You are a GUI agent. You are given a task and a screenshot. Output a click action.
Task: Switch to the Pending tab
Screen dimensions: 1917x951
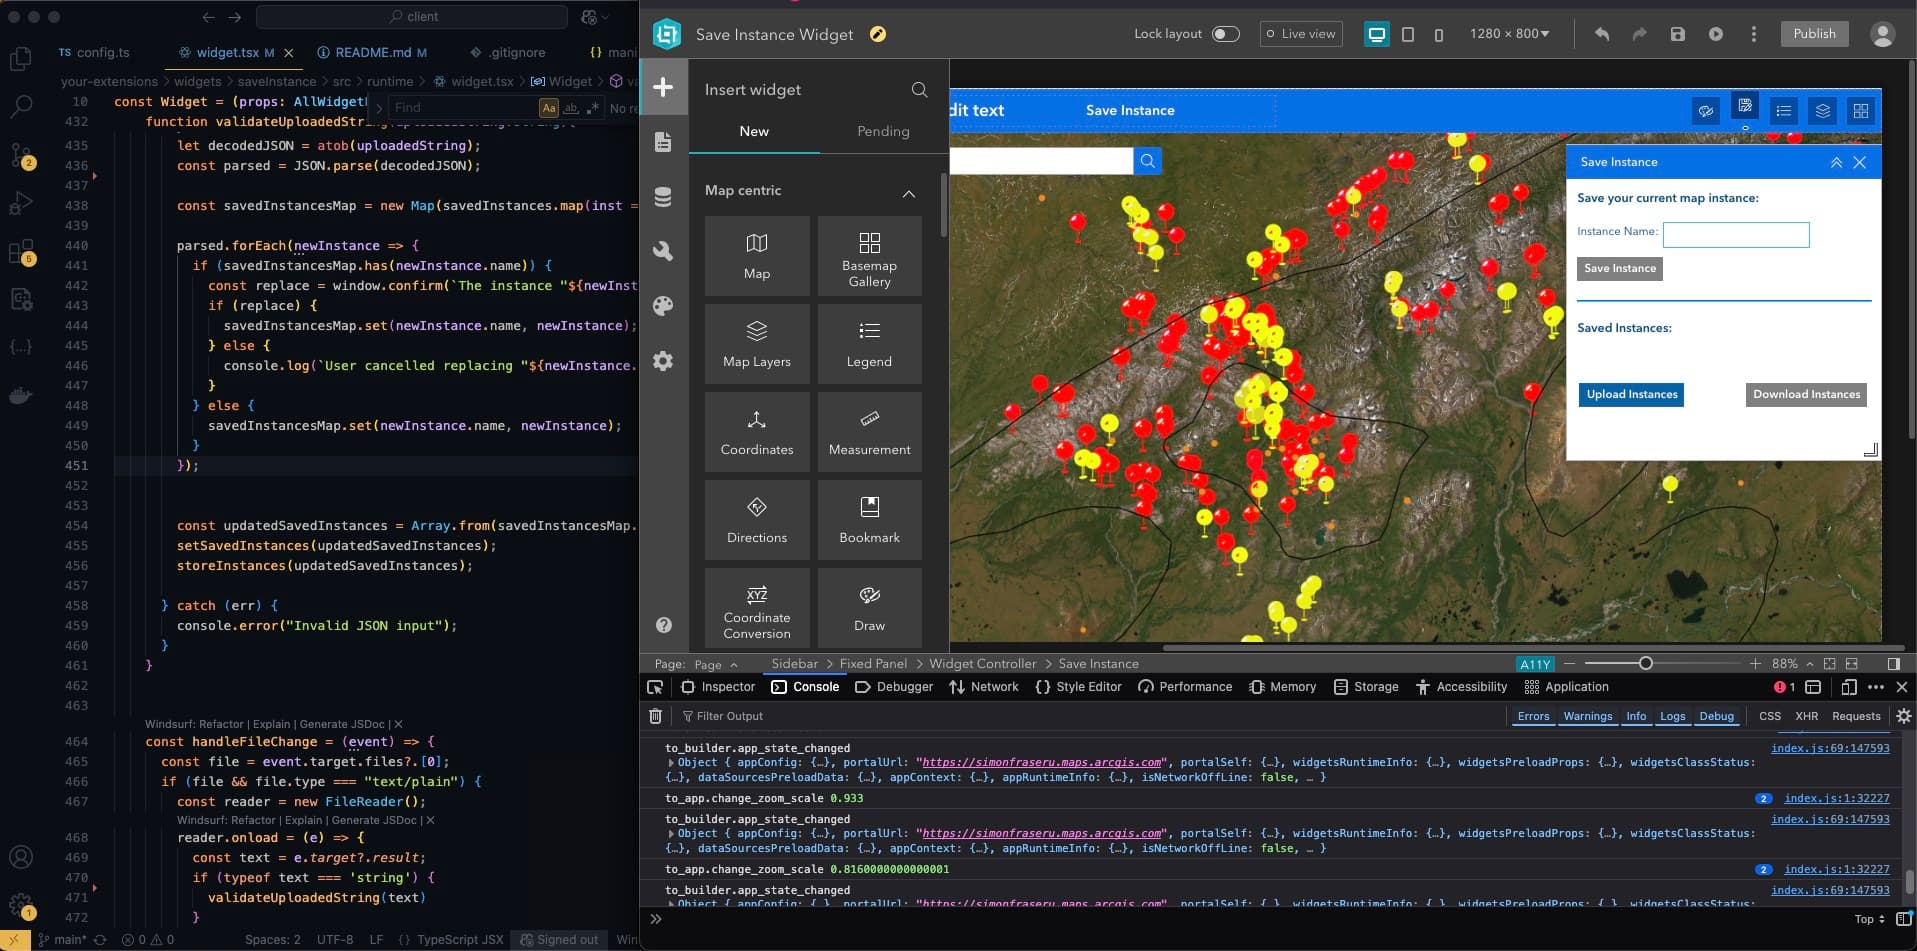[883, 131]
